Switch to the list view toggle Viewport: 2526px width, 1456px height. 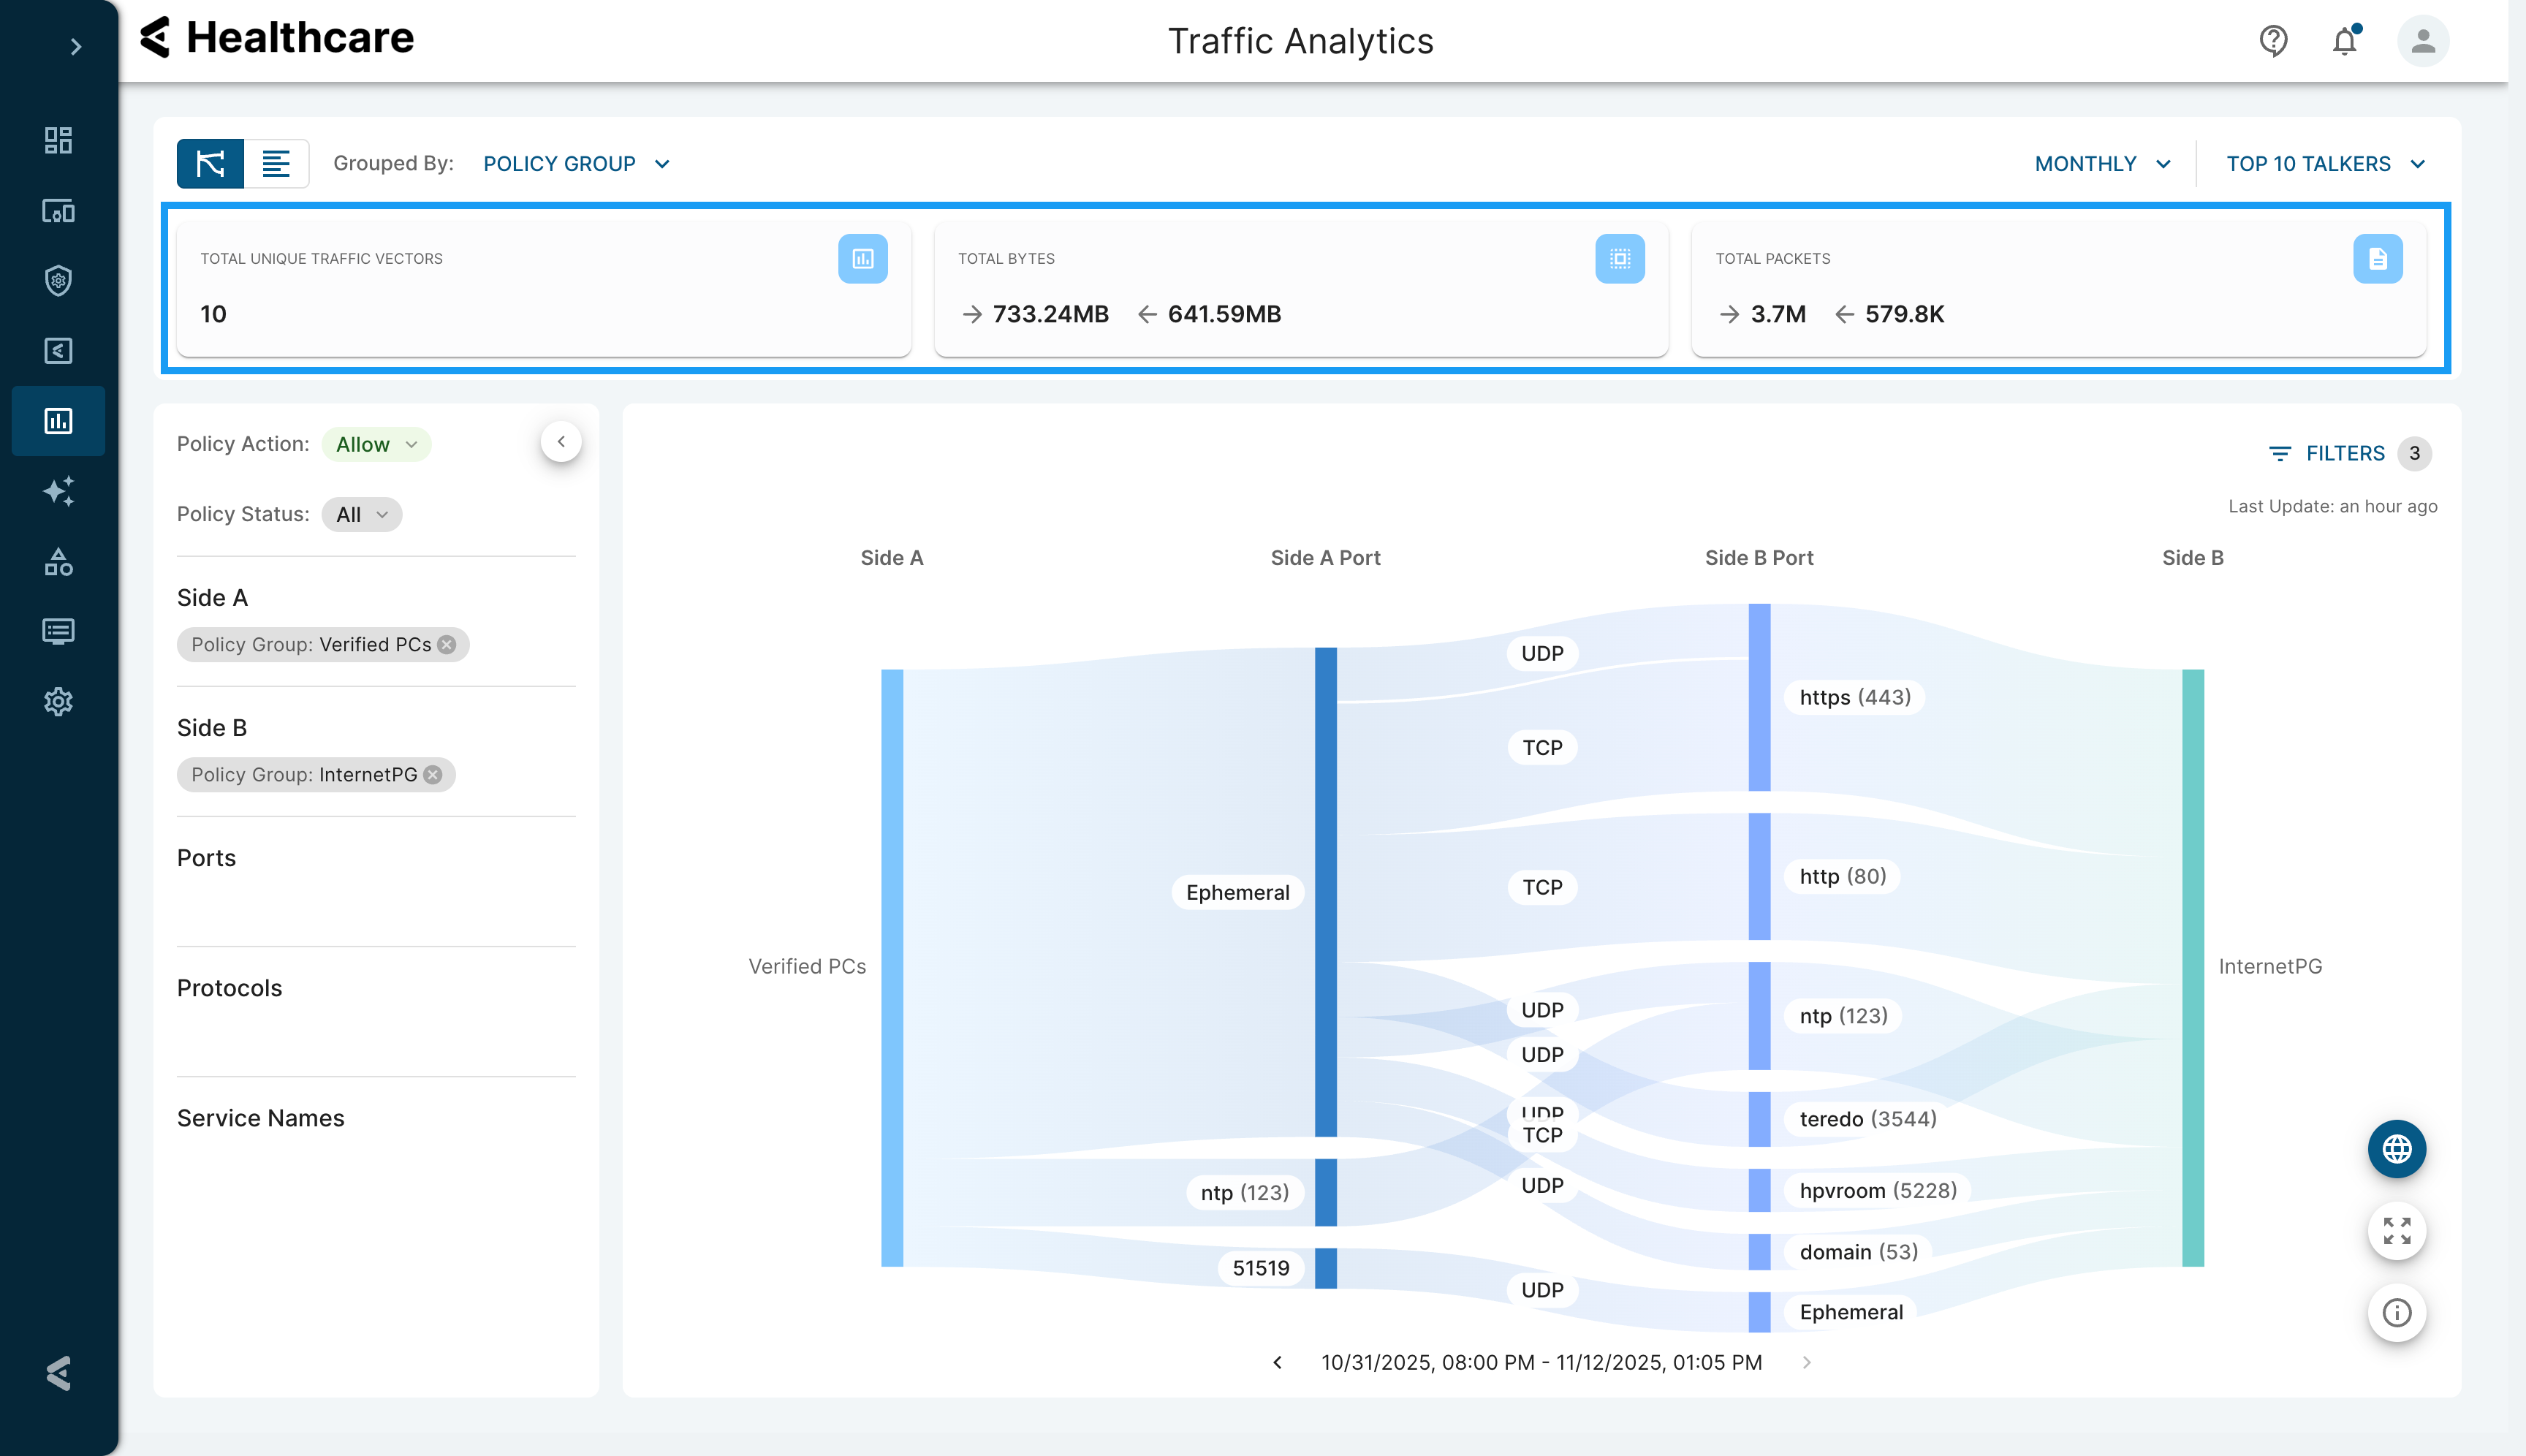tap(276, 164)
